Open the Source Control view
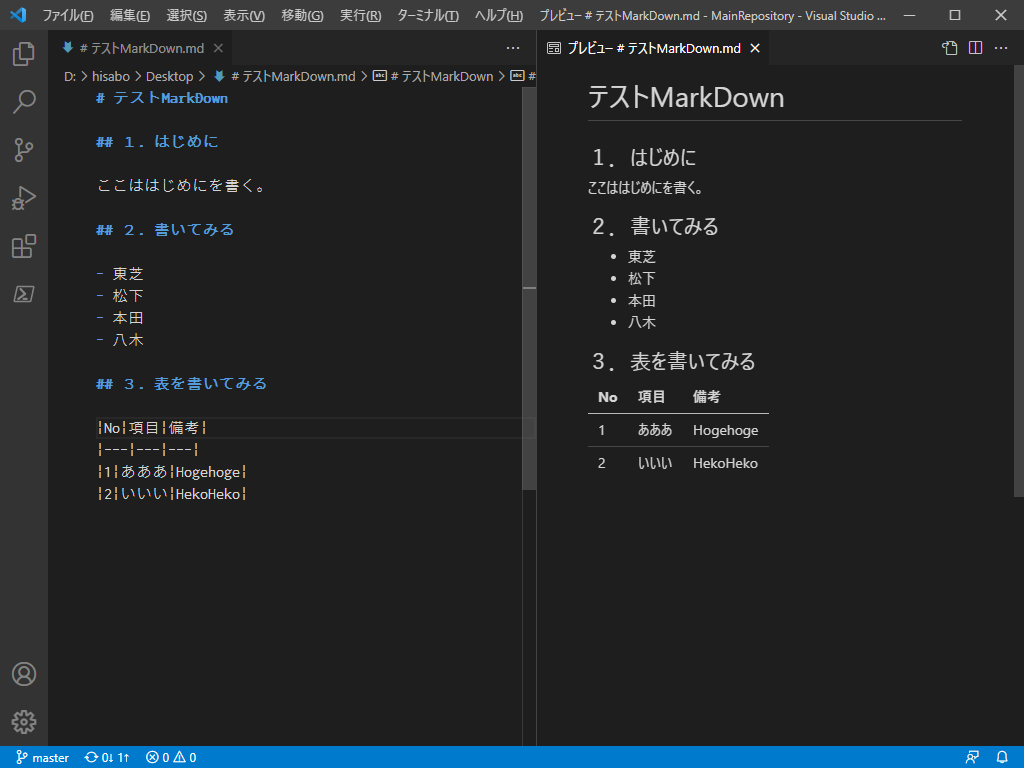Viewport: 1024px width, 768px height. (23, 149)
